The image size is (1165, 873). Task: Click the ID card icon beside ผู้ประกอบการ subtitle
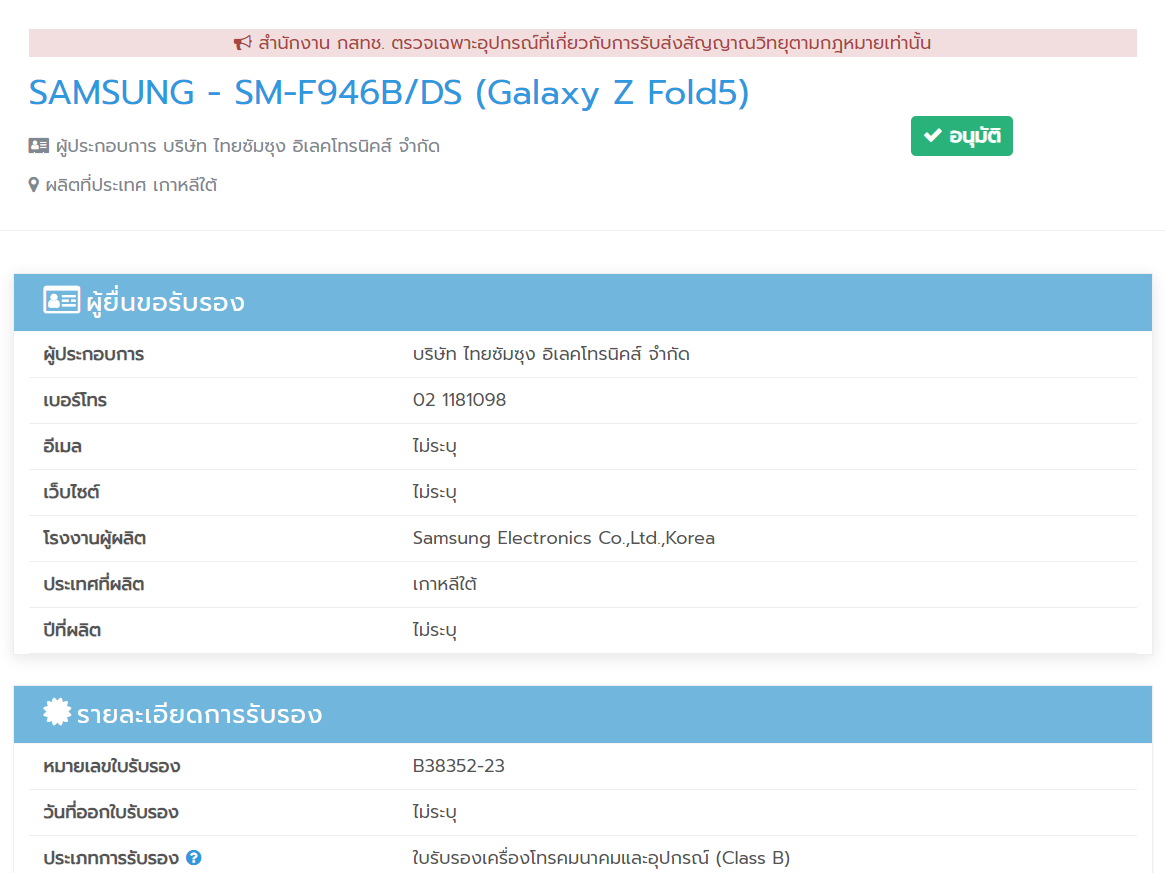(39, 146)
